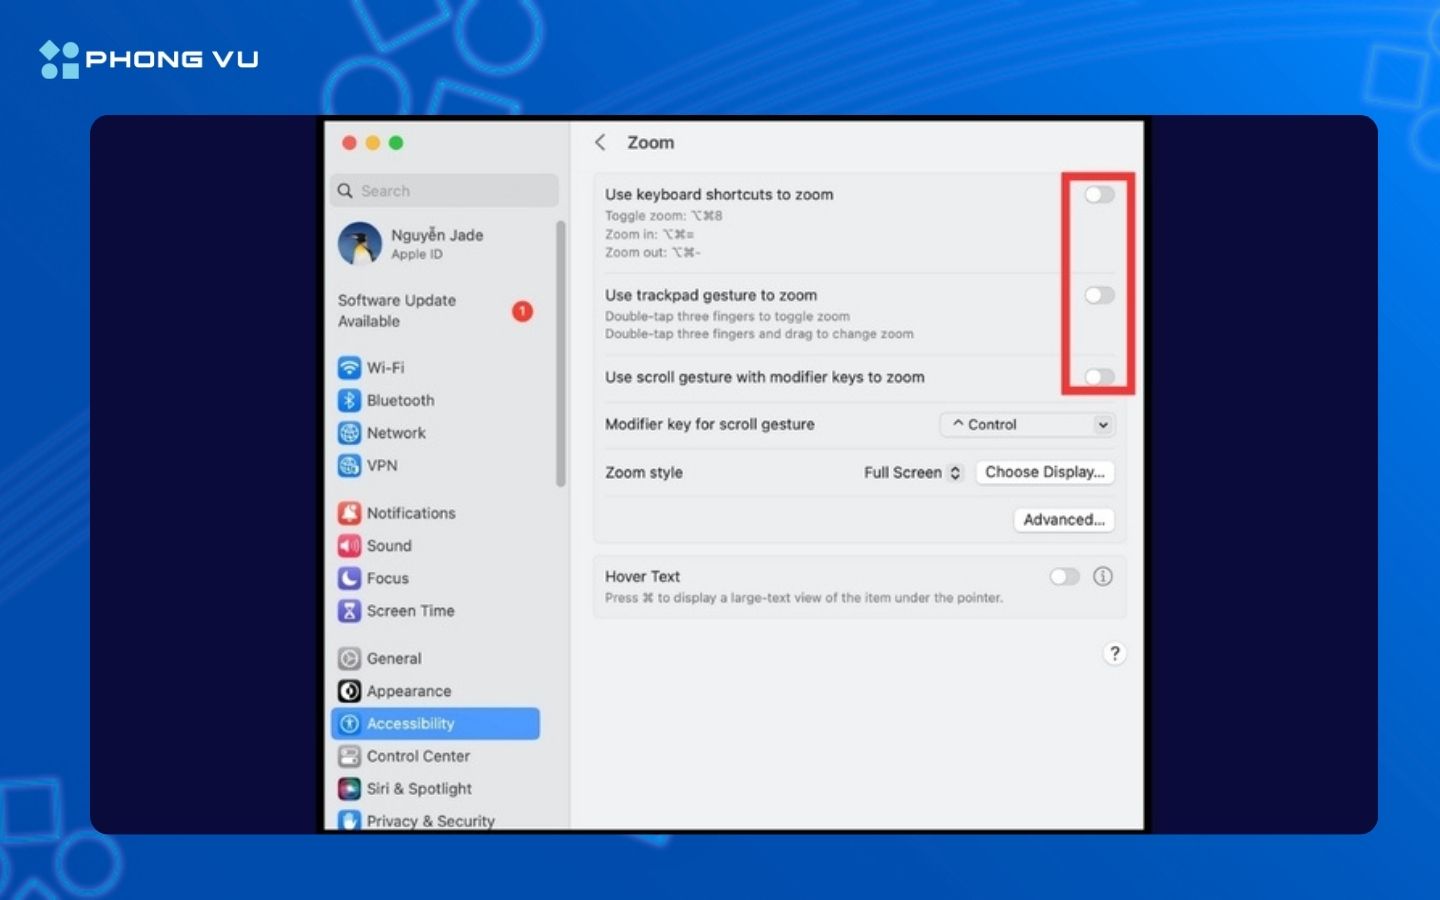Open the Control modifier key dropdown
The height and width of the screenshot is (900, 1440).
tap(1027, 425)
